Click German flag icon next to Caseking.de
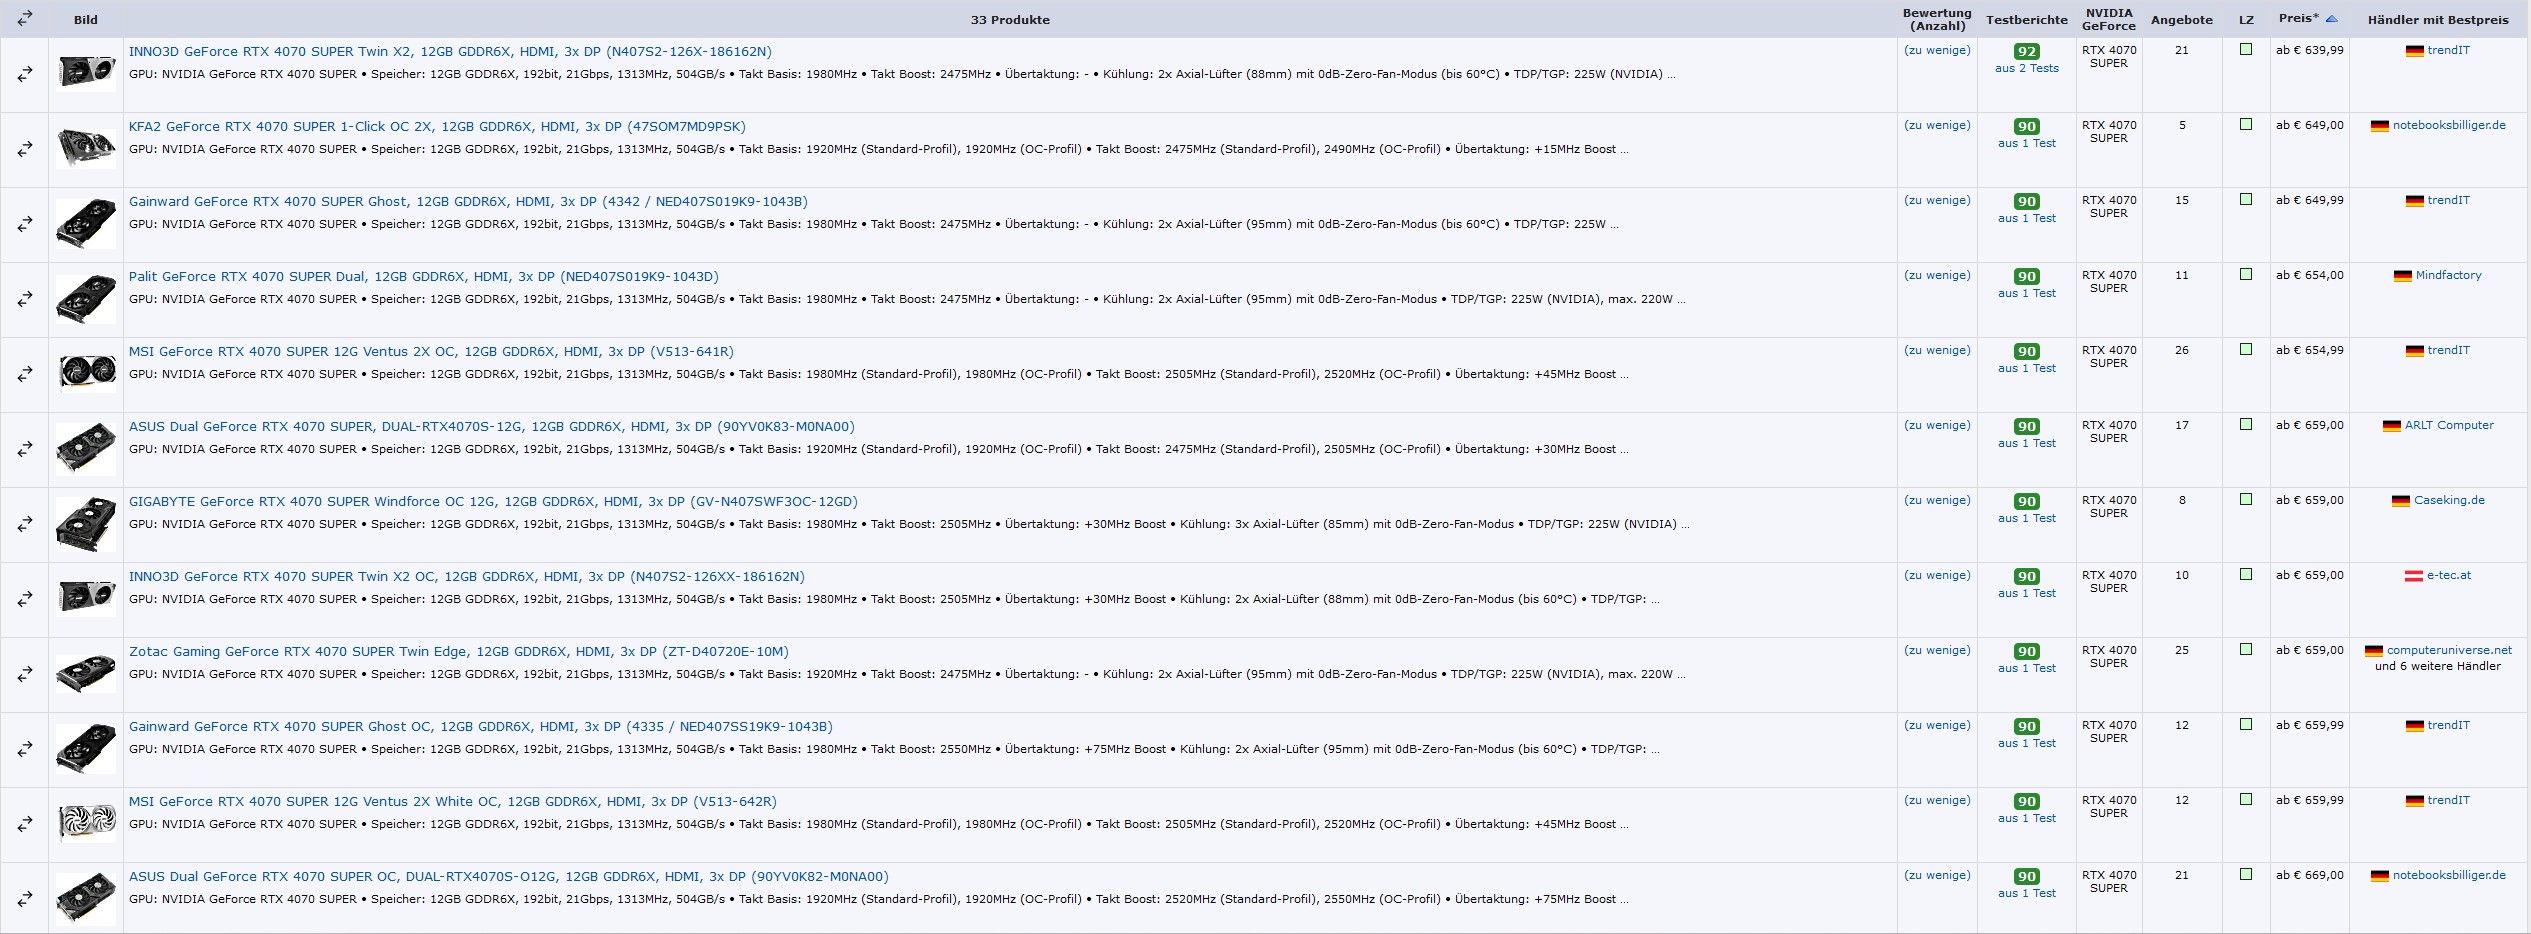Viewport: 2531px width, 934px height. coord(2401,501)
